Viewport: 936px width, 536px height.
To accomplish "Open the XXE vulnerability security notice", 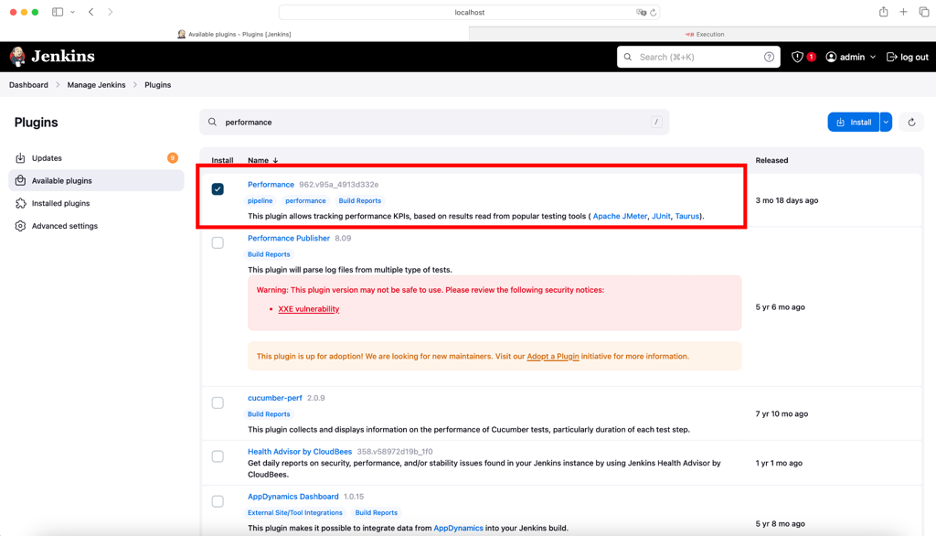I will coord(308,309).
